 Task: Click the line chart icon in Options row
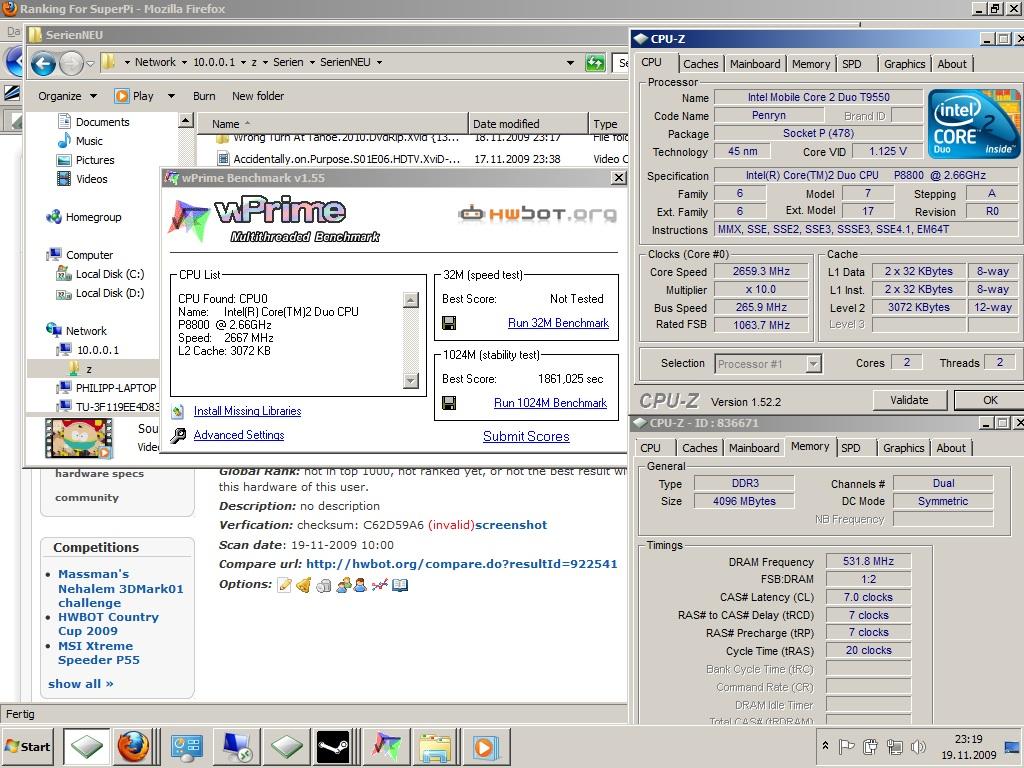click(x=379, y=585)
